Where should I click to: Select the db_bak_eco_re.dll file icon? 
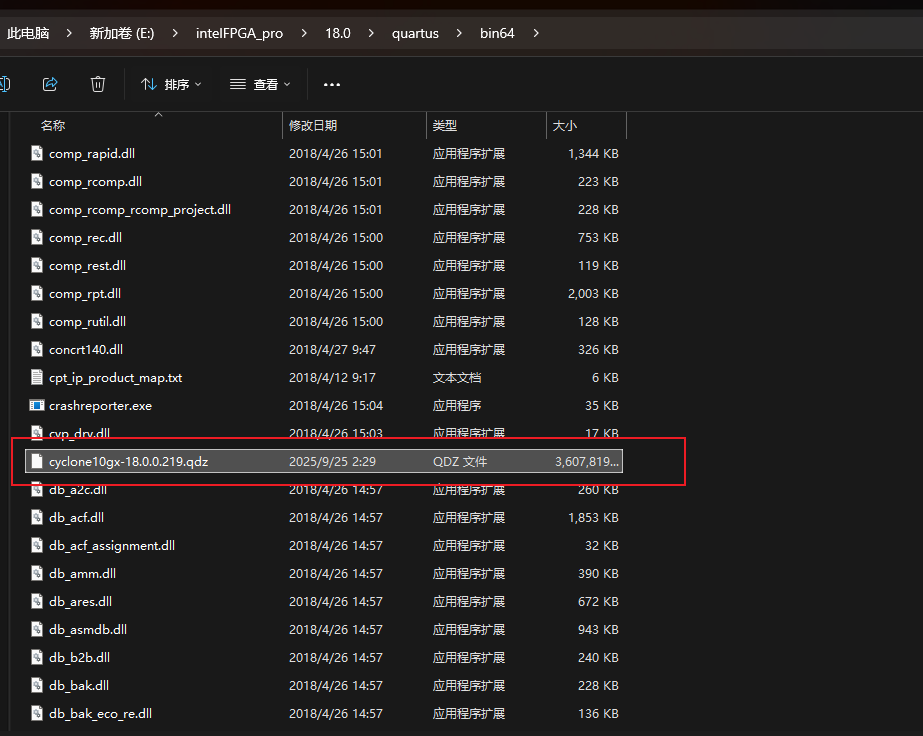[x=36, y=713]
